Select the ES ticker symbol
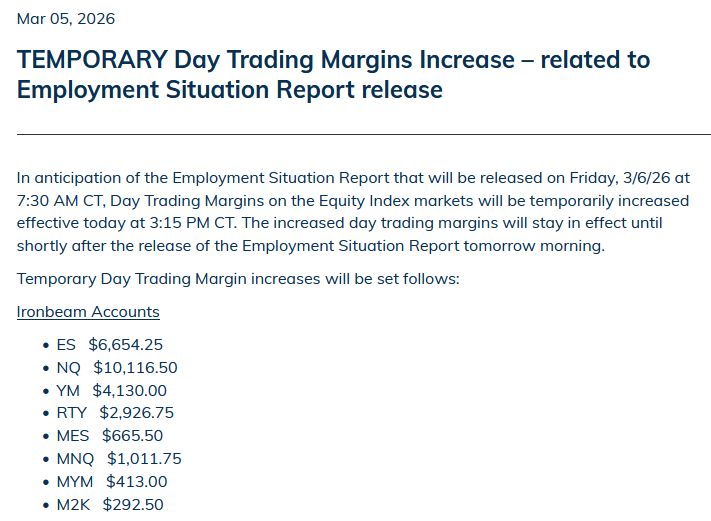Image resolution: width=711 pixels, height=521 pixels. (66, 345)
